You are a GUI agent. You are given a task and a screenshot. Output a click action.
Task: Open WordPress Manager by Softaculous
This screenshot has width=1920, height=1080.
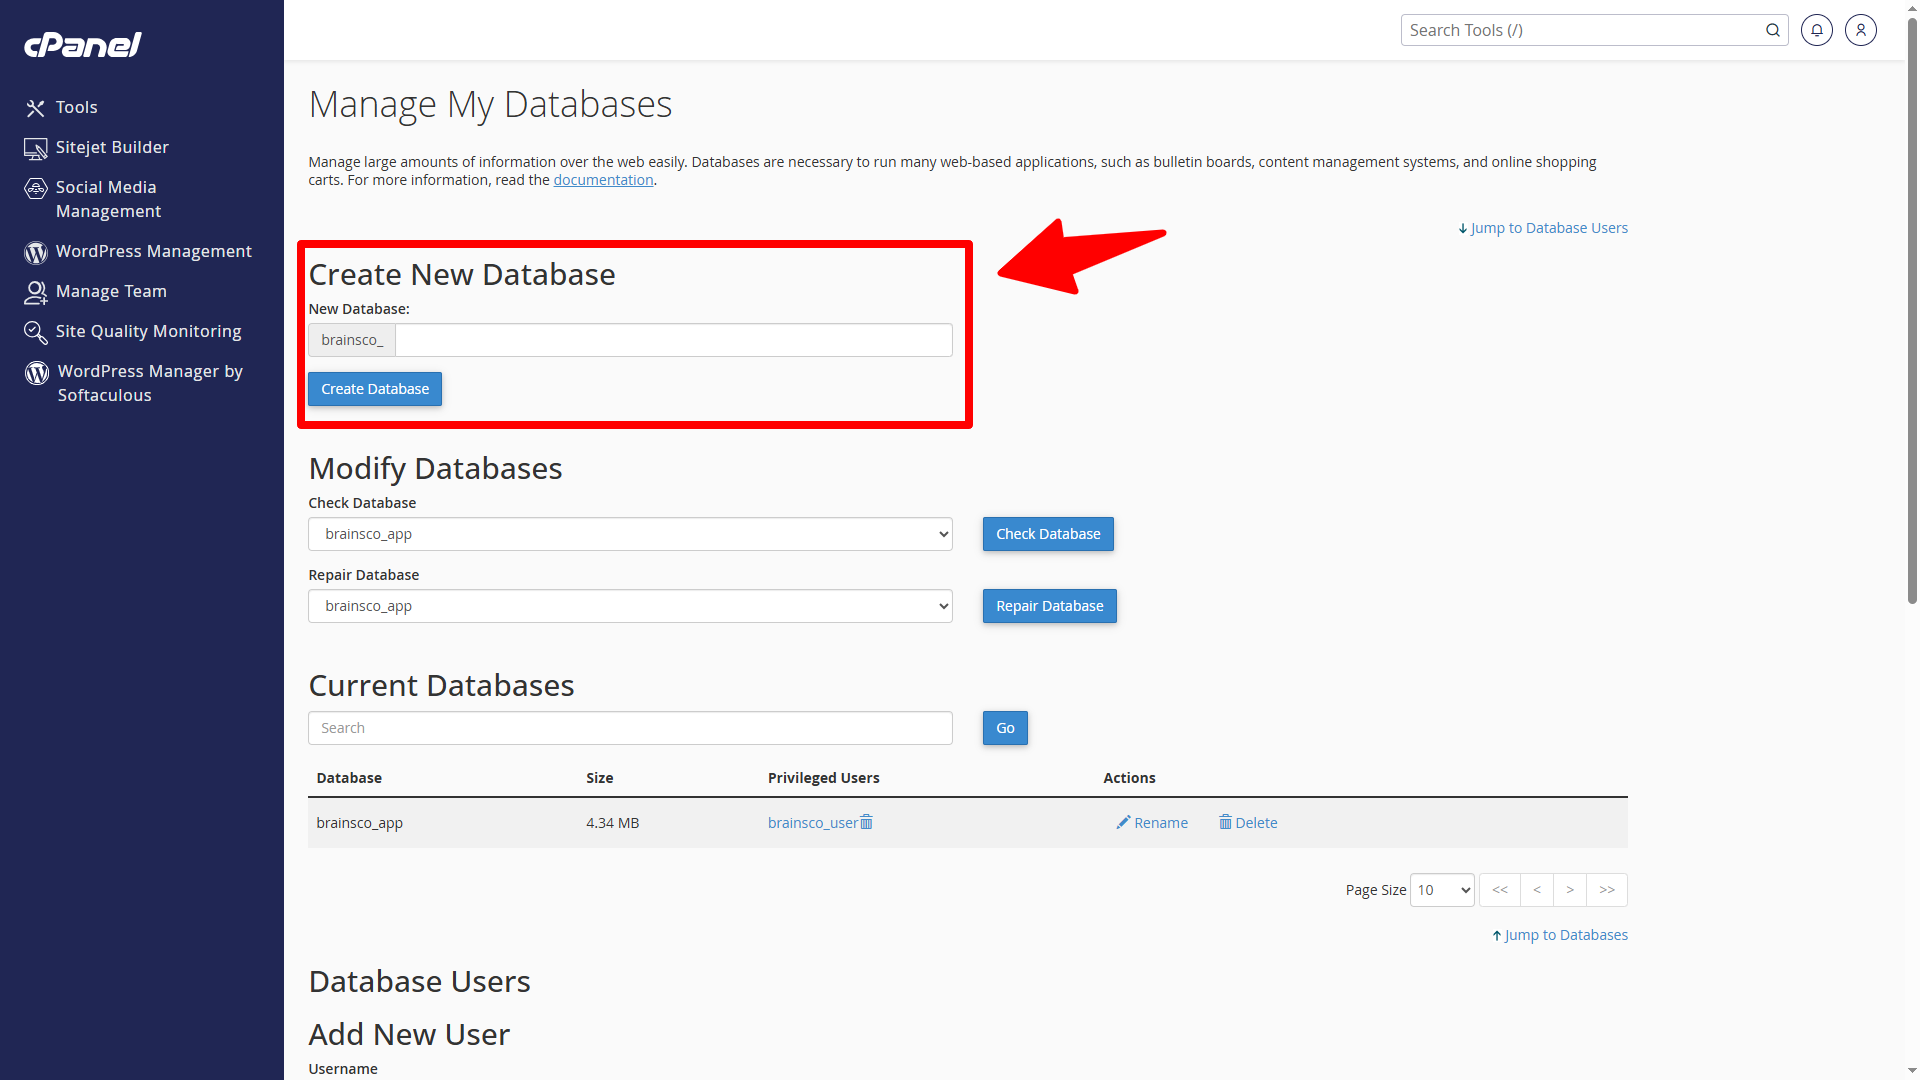pos(150,383)
